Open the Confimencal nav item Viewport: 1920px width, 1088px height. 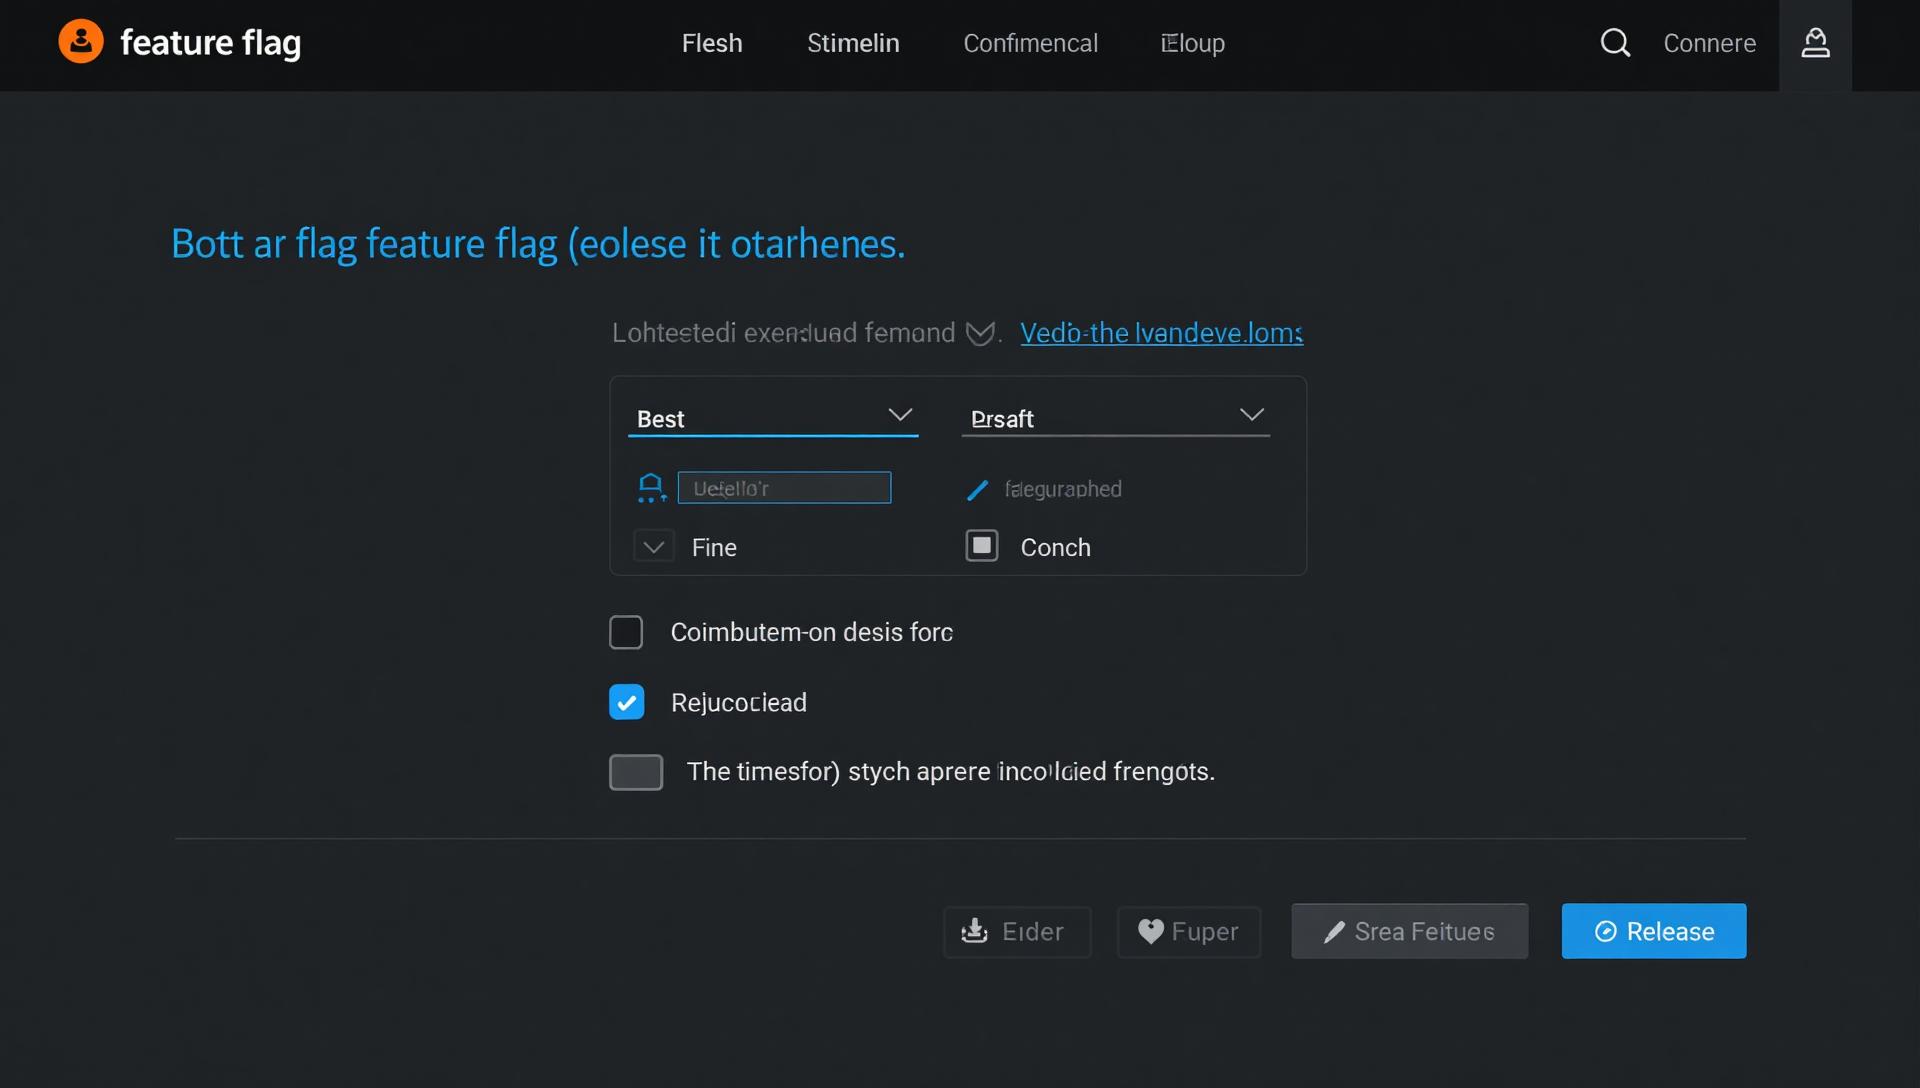pyautogui.click(x=1030, y=44)
